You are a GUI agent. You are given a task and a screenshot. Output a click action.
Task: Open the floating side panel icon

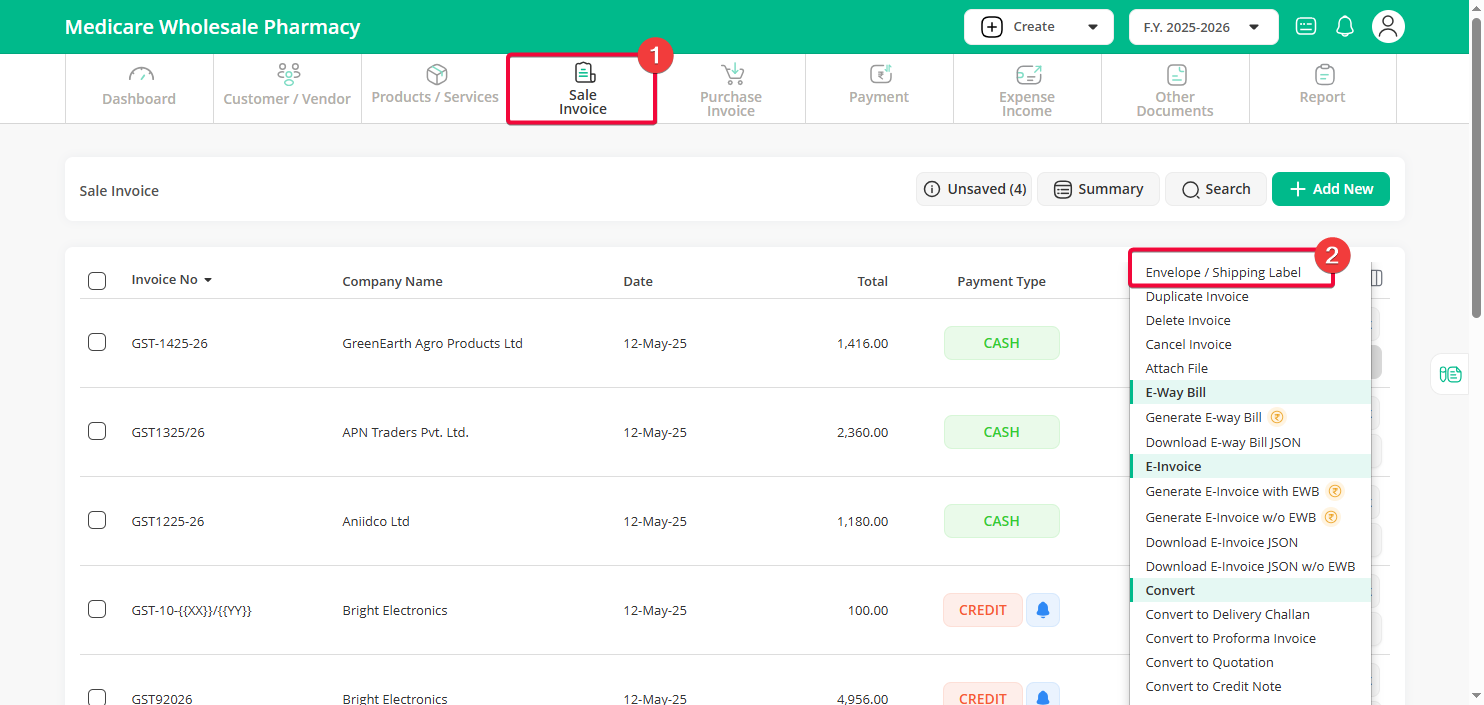point(1450,374)
